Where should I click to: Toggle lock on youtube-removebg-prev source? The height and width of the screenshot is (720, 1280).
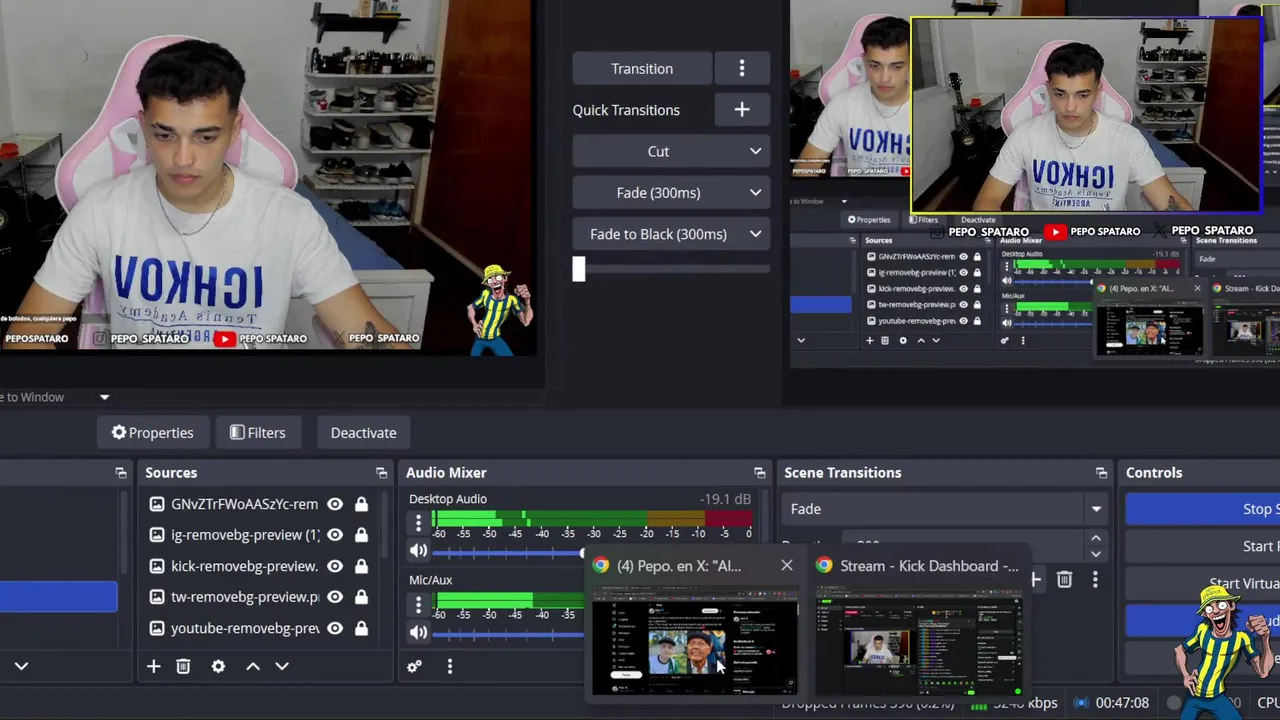(361, 628)
